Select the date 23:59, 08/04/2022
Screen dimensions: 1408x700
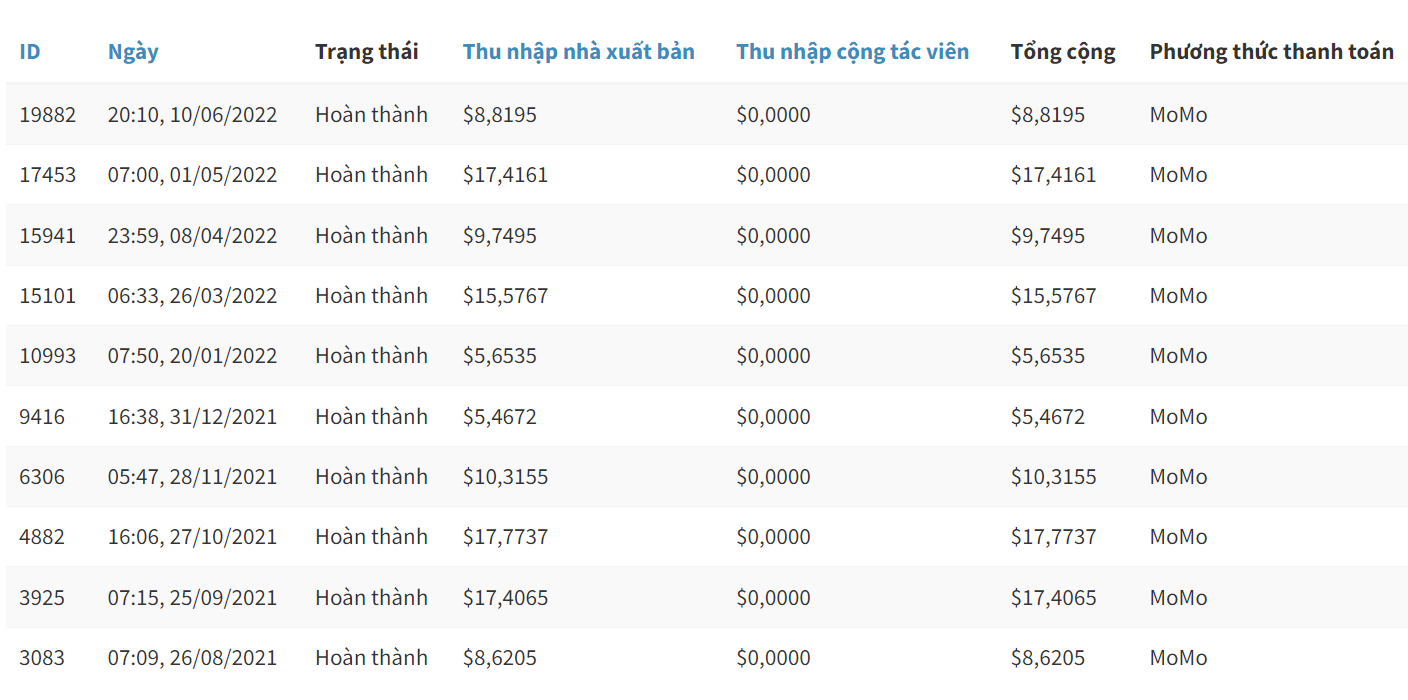click(x=192, y=236)
